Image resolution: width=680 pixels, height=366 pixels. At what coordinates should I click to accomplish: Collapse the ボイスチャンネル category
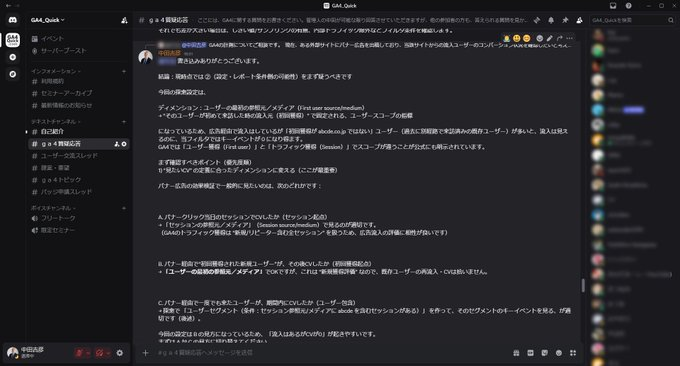(53, 208)
